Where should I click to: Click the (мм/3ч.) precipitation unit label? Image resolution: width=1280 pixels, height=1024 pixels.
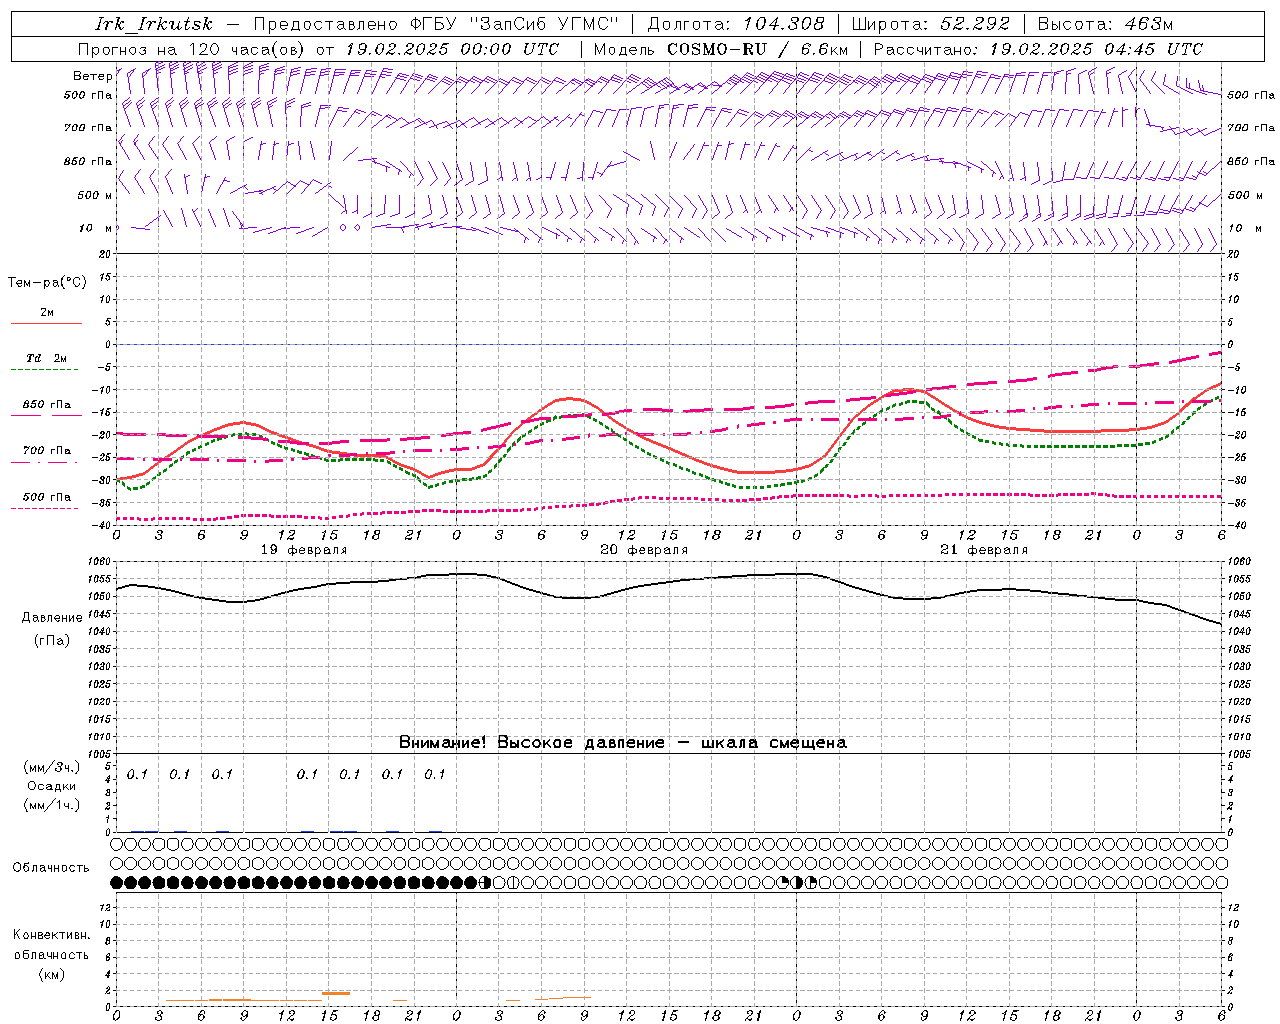(x=52, y=767)
